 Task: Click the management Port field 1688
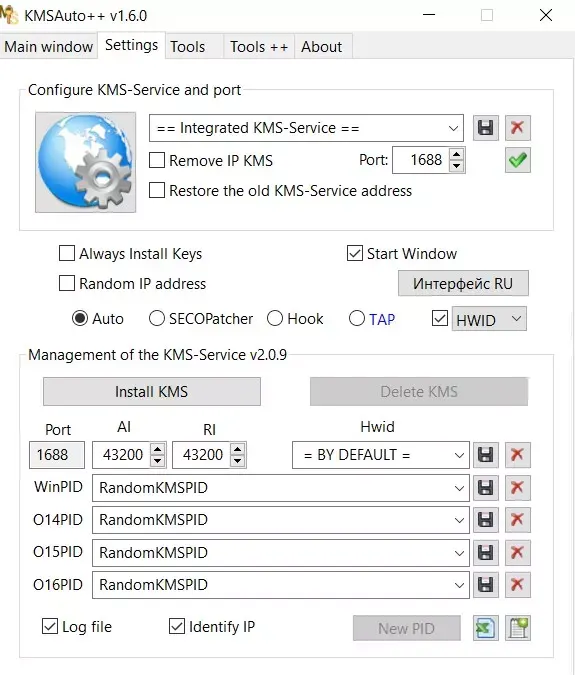click(x=57, y=455)
